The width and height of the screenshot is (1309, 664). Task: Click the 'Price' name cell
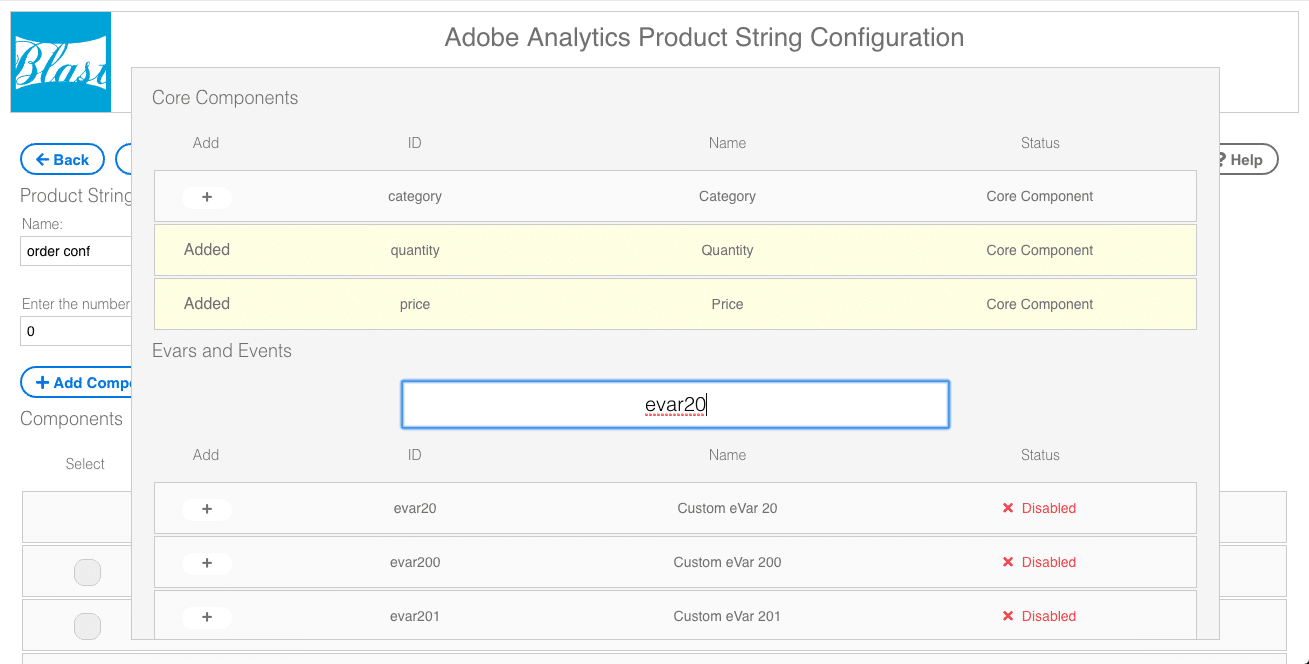727,305
